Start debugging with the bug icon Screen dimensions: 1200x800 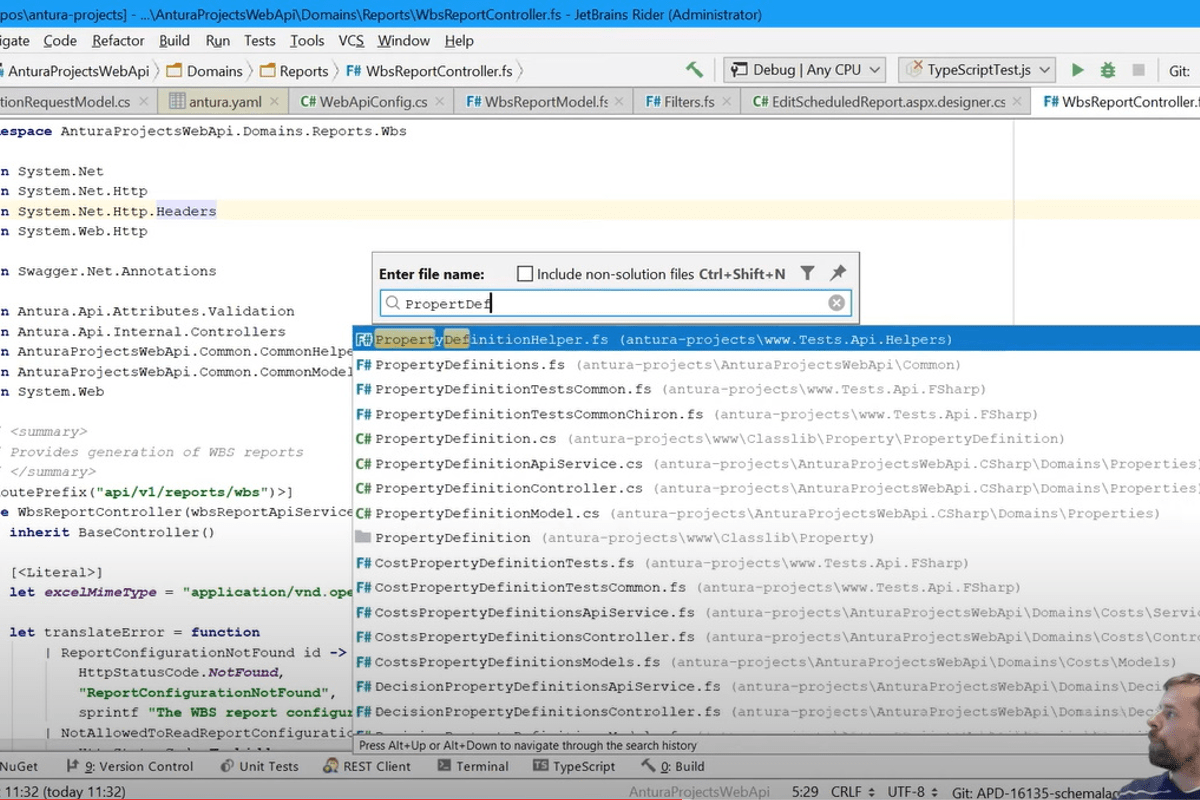point(1107,70)
